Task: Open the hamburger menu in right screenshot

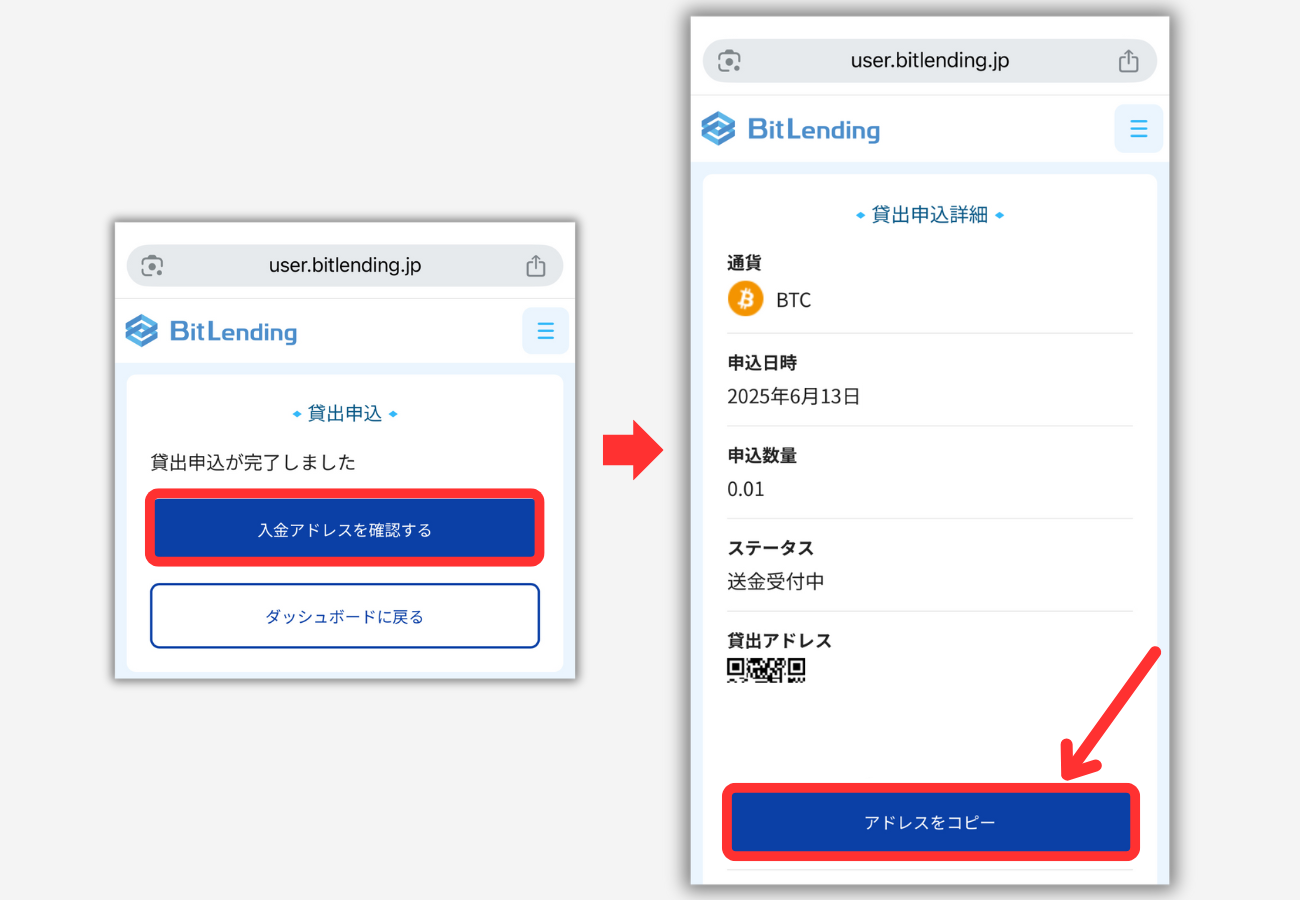Action: point(1138,129)
